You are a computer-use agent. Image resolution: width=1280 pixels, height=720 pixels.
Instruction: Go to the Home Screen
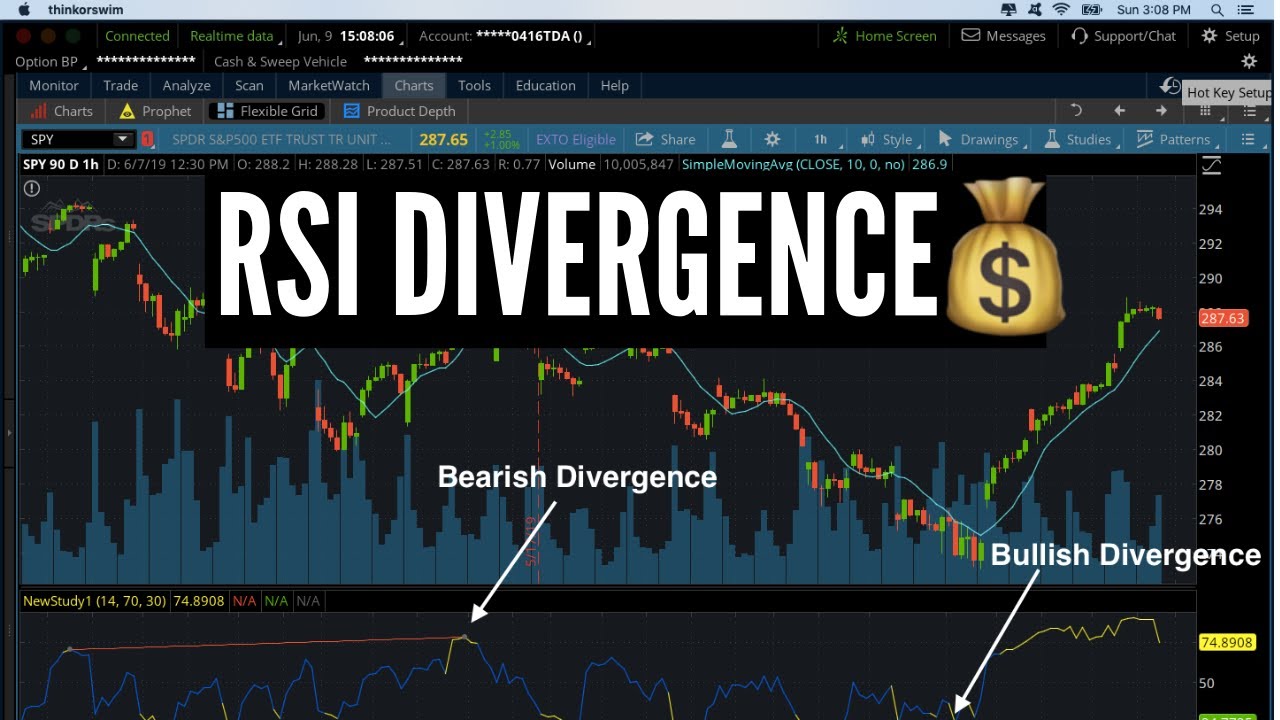pos(885,36)
